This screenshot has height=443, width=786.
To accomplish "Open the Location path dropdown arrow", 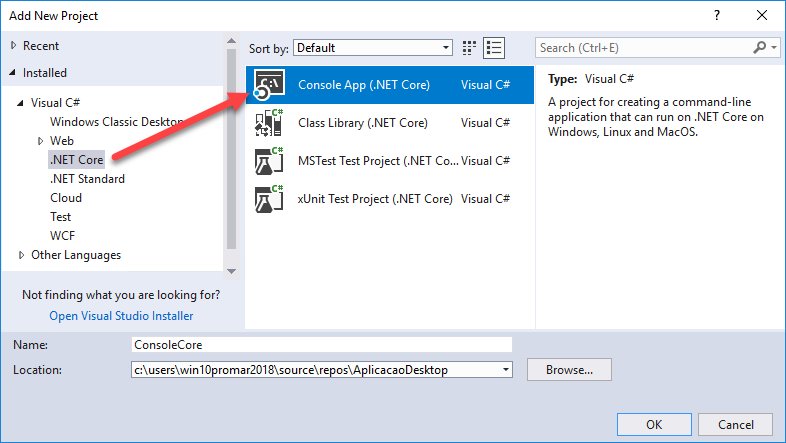I will coord(506,370).
